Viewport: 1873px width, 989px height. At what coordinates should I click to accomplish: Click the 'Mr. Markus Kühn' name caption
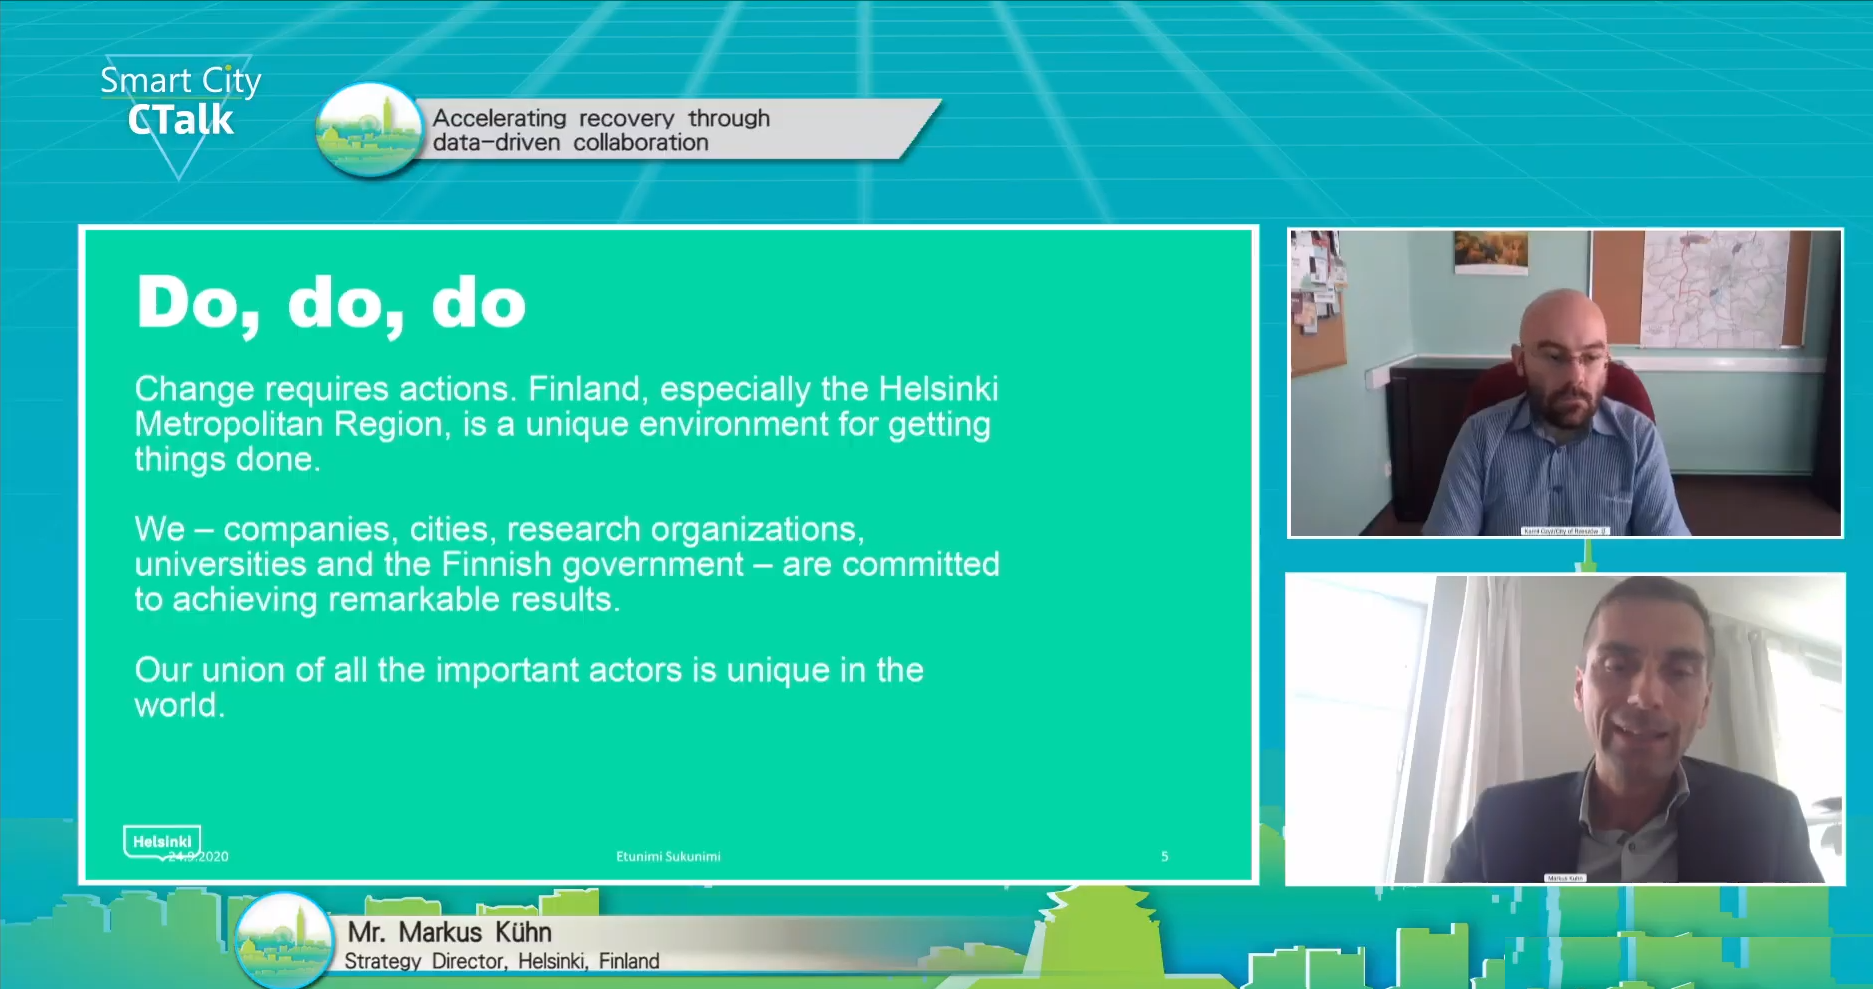[449, 932]
